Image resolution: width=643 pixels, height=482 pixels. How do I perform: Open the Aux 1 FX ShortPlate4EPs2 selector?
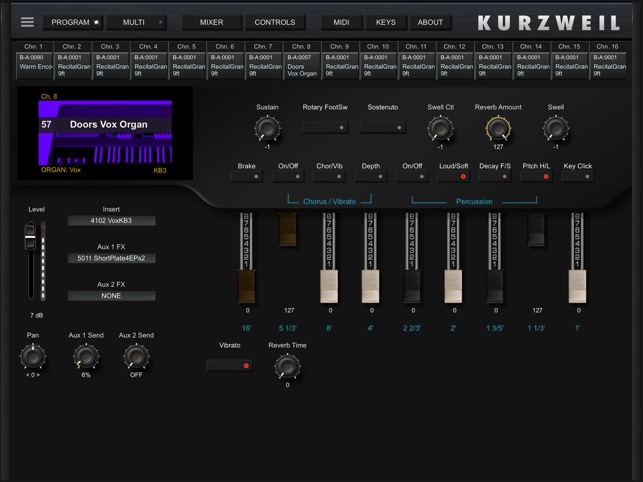tap(111, 258)
